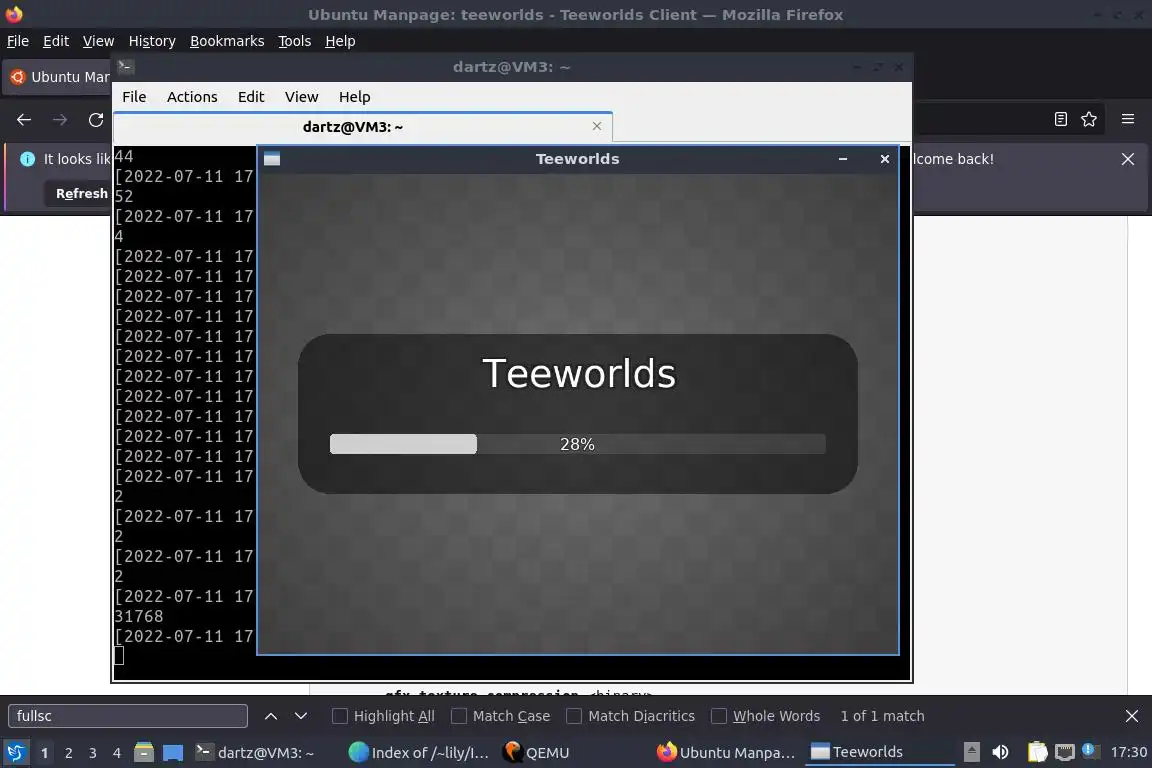The width and height of the screenshot is (1152, 768).
Task: Open the clipboard manager tray icon
Action: pyautogui.click(x=1037, y=752)
